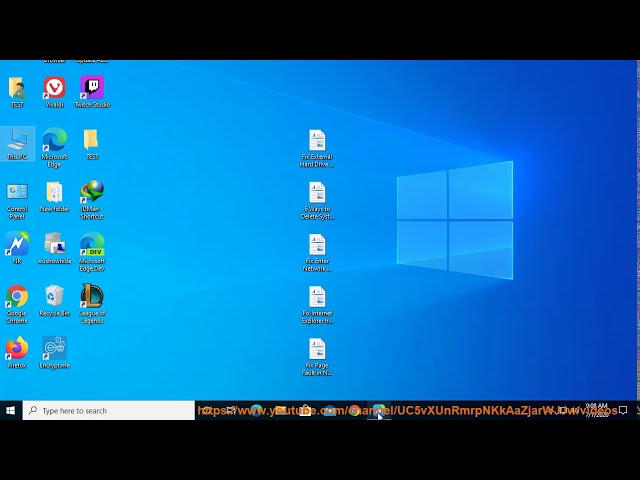Select the League of Legends shortcut

[92, 304]
